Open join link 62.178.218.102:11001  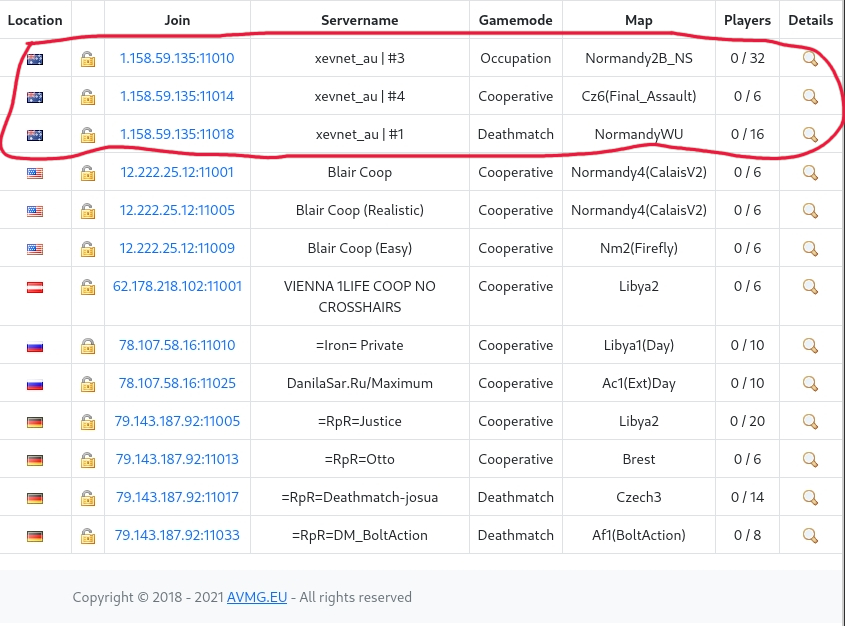click(177, 287)
